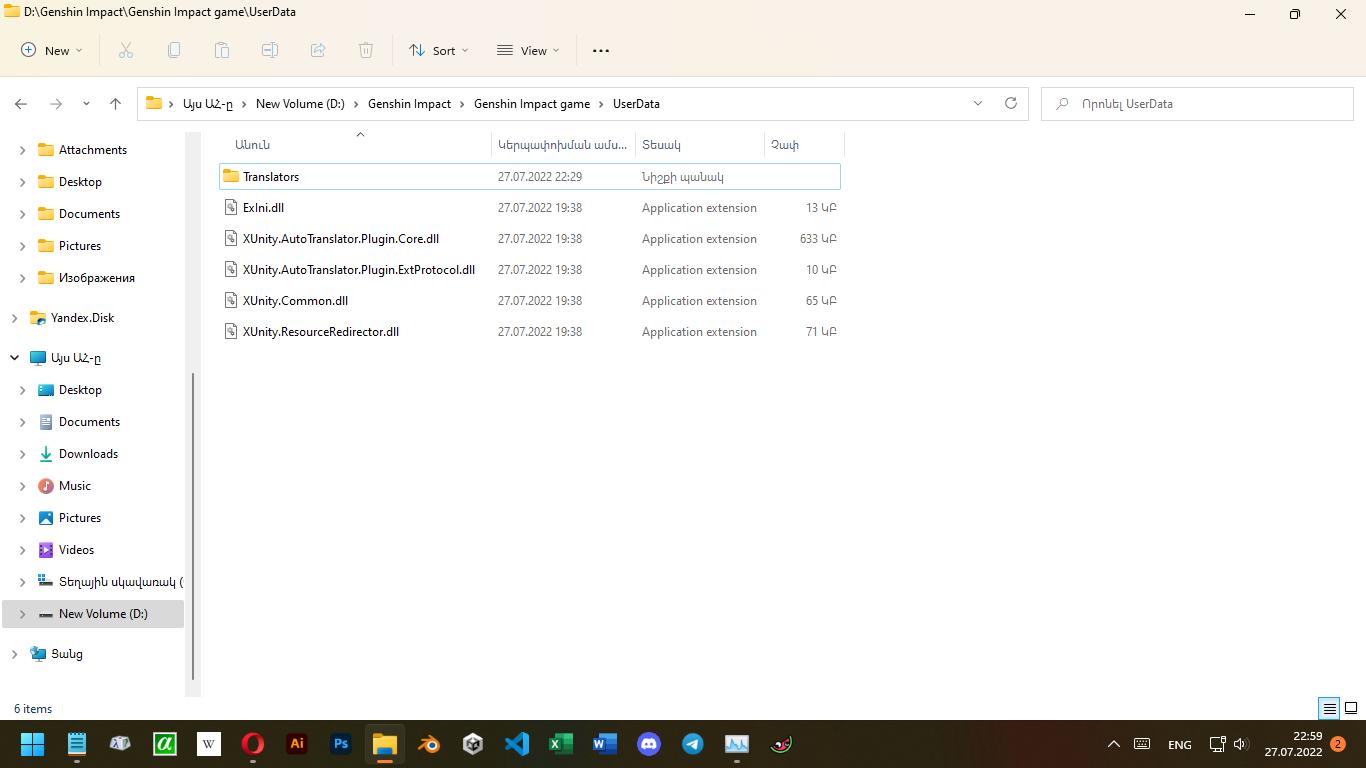This screenshot has width=1366, height=768.
Task: Open Visual Studio Code from taskbar
Action: pos(517,744)
